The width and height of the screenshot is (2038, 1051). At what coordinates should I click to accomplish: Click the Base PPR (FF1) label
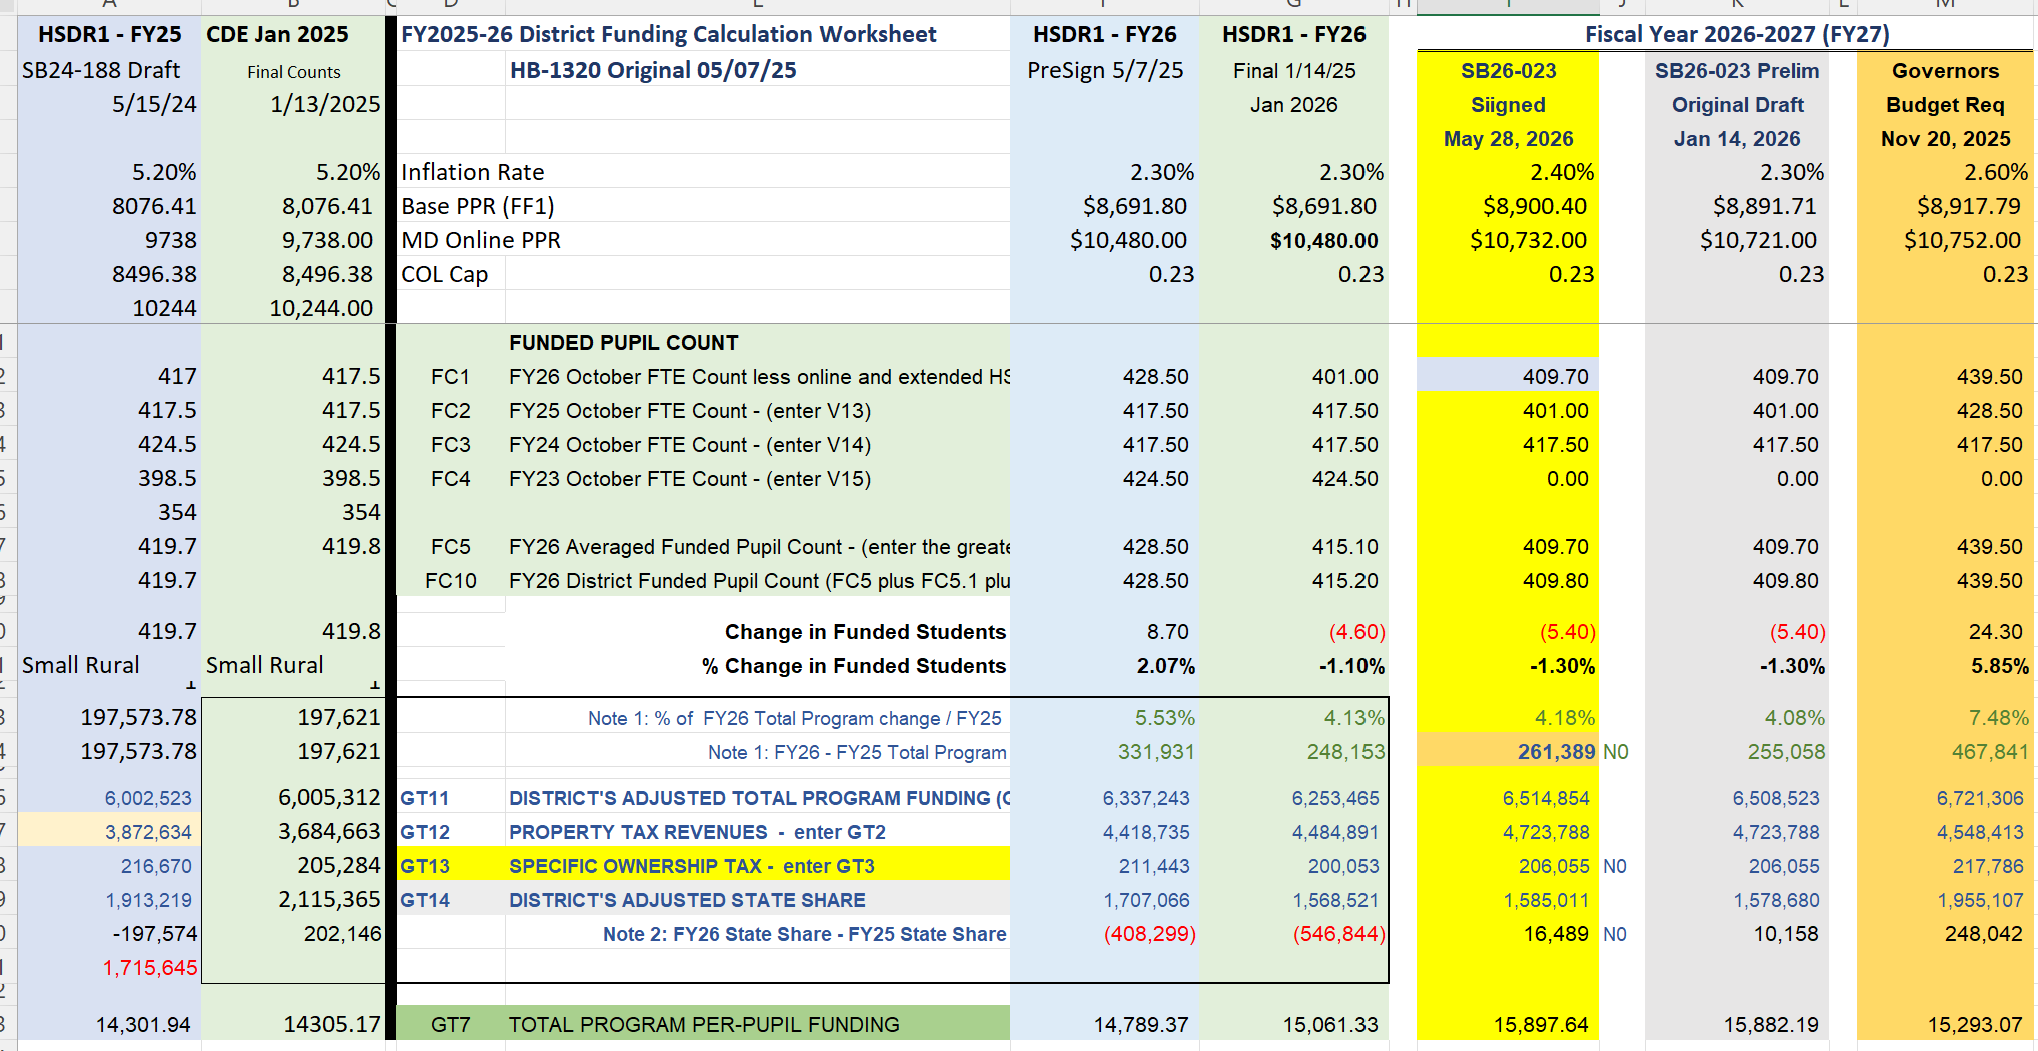point(478,206)
